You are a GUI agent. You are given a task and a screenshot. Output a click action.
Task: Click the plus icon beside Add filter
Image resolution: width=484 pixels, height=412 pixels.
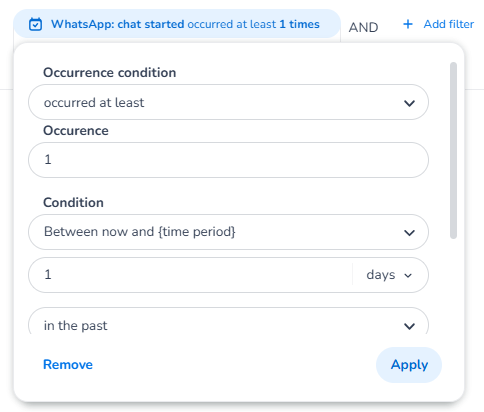tap(408, 24)
